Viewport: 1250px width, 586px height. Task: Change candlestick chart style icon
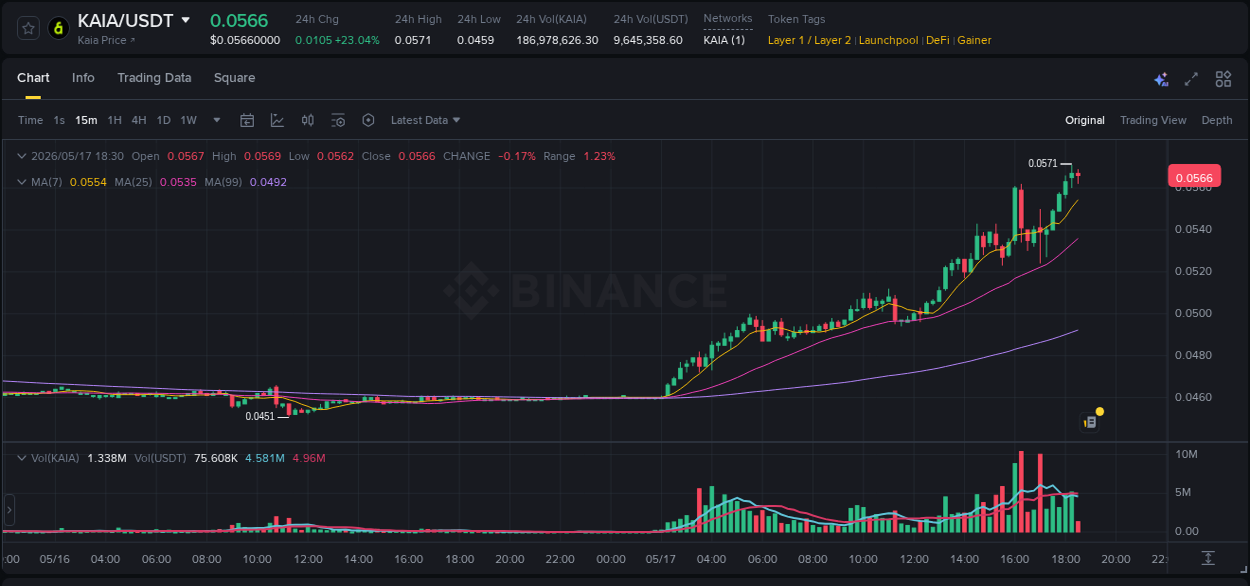[308, 120]
